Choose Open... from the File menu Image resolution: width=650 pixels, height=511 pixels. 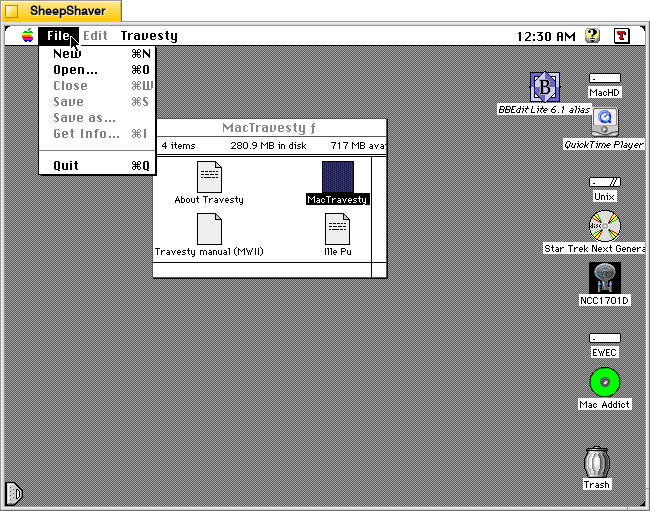coord(97,70)
